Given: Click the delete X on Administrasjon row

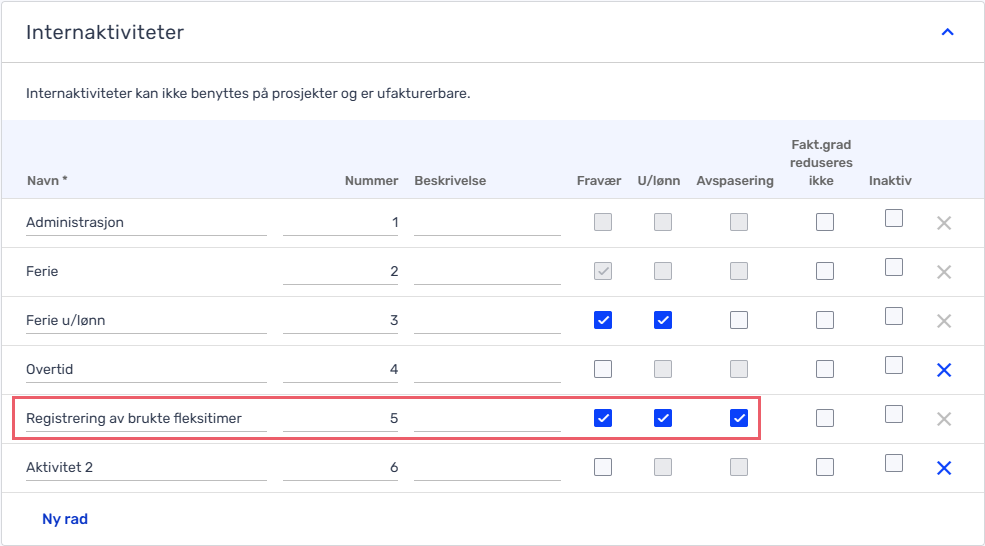Looking at the screenshot, I should pyautogui.click(x=944, y=223).
